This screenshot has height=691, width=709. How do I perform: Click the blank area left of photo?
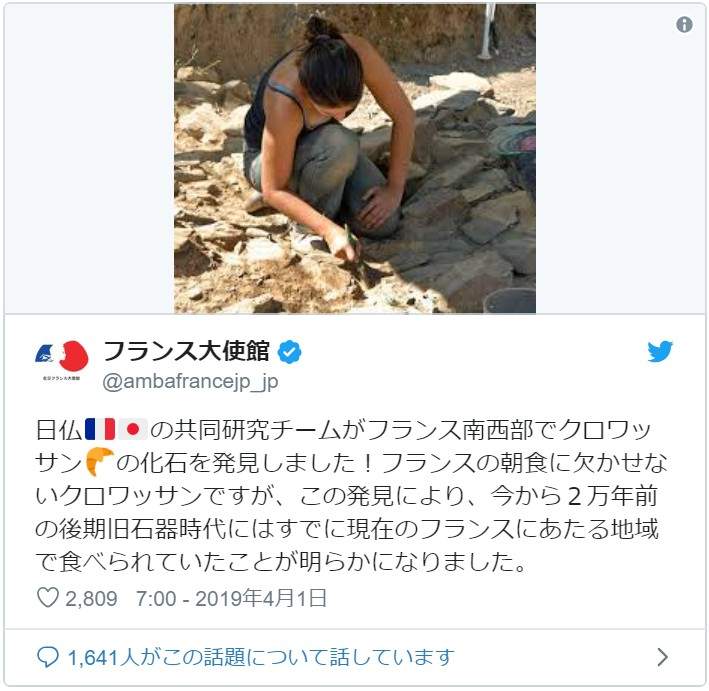coord(89,158)
